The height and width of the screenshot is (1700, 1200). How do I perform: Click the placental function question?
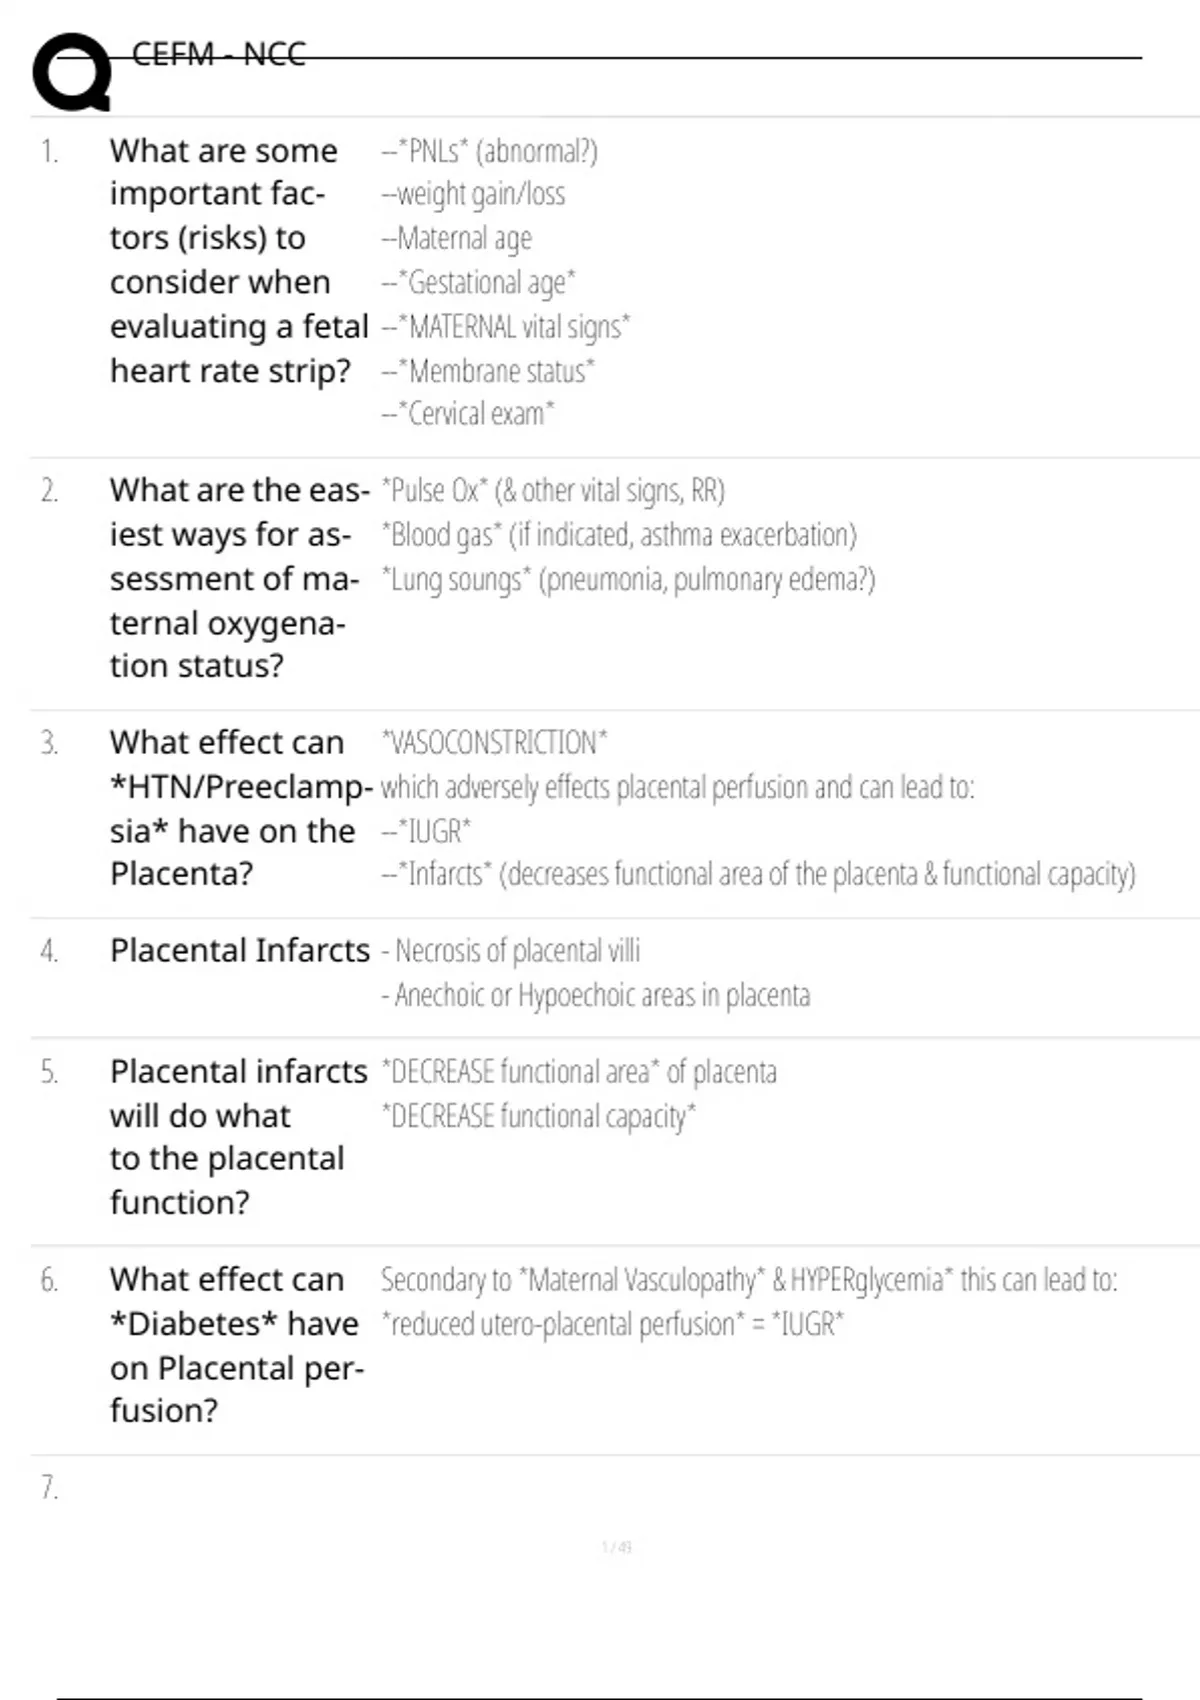coord(238,1136)
